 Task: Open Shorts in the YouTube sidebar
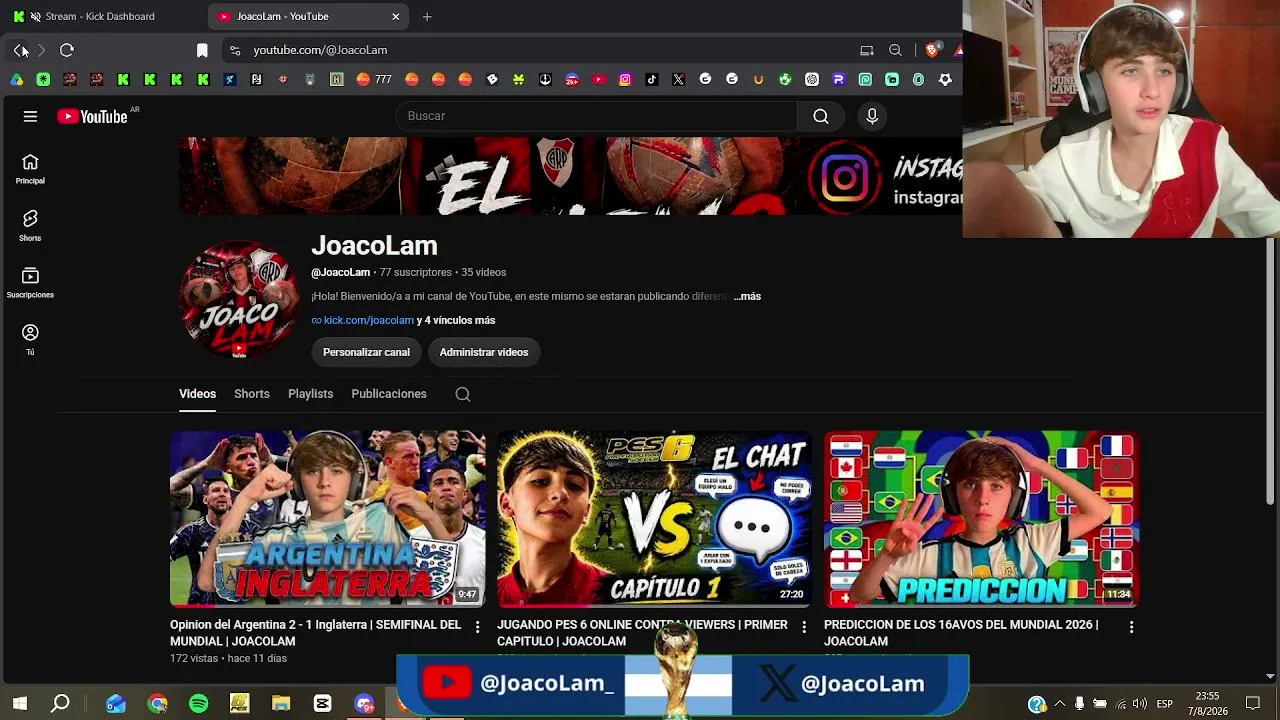point(30,226)
